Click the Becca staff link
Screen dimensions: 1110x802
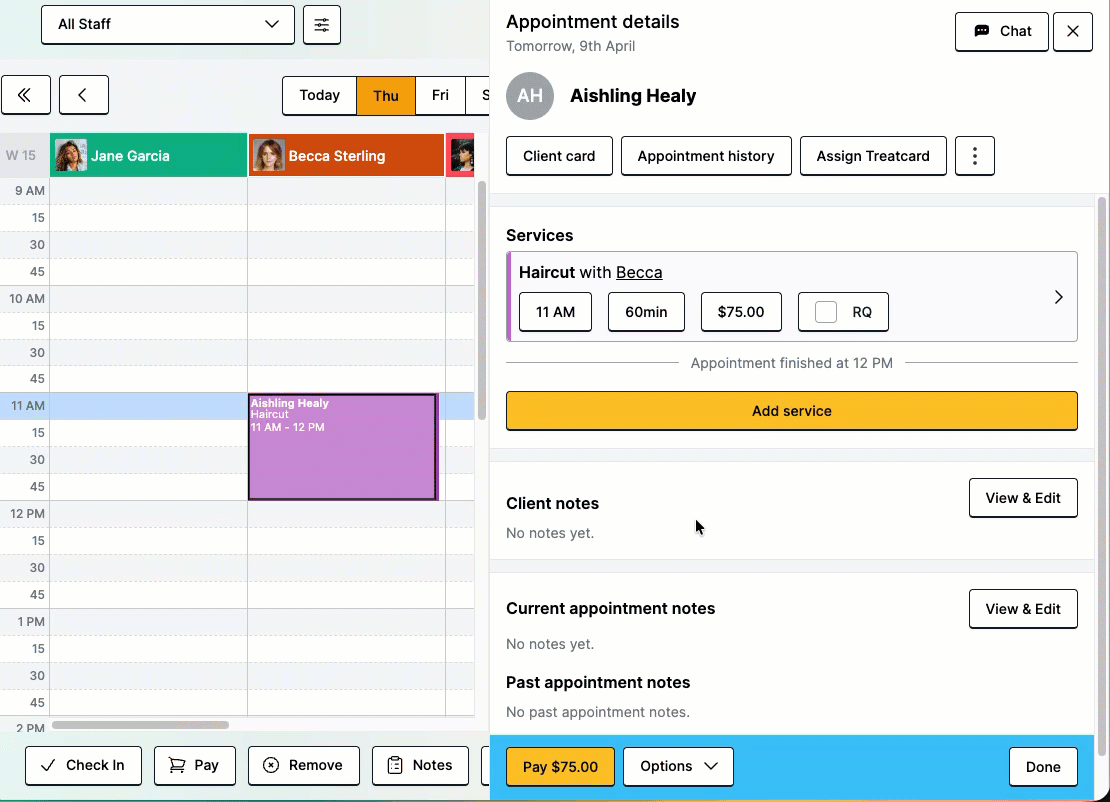pyautogui.click(x=639, y=272)
